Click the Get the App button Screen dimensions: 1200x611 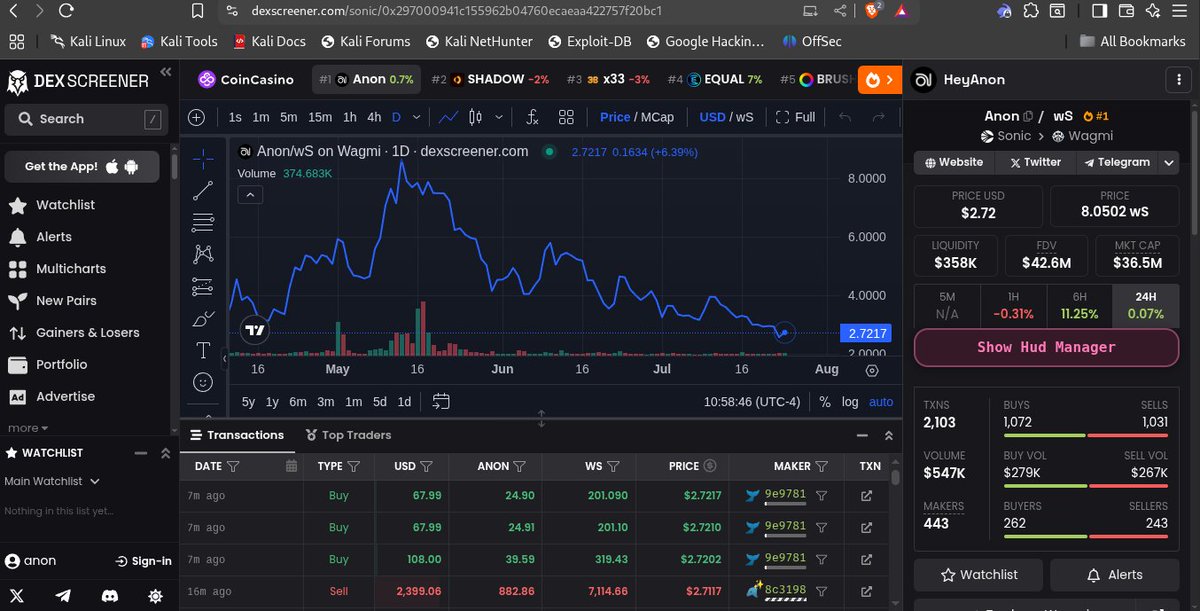82,167
